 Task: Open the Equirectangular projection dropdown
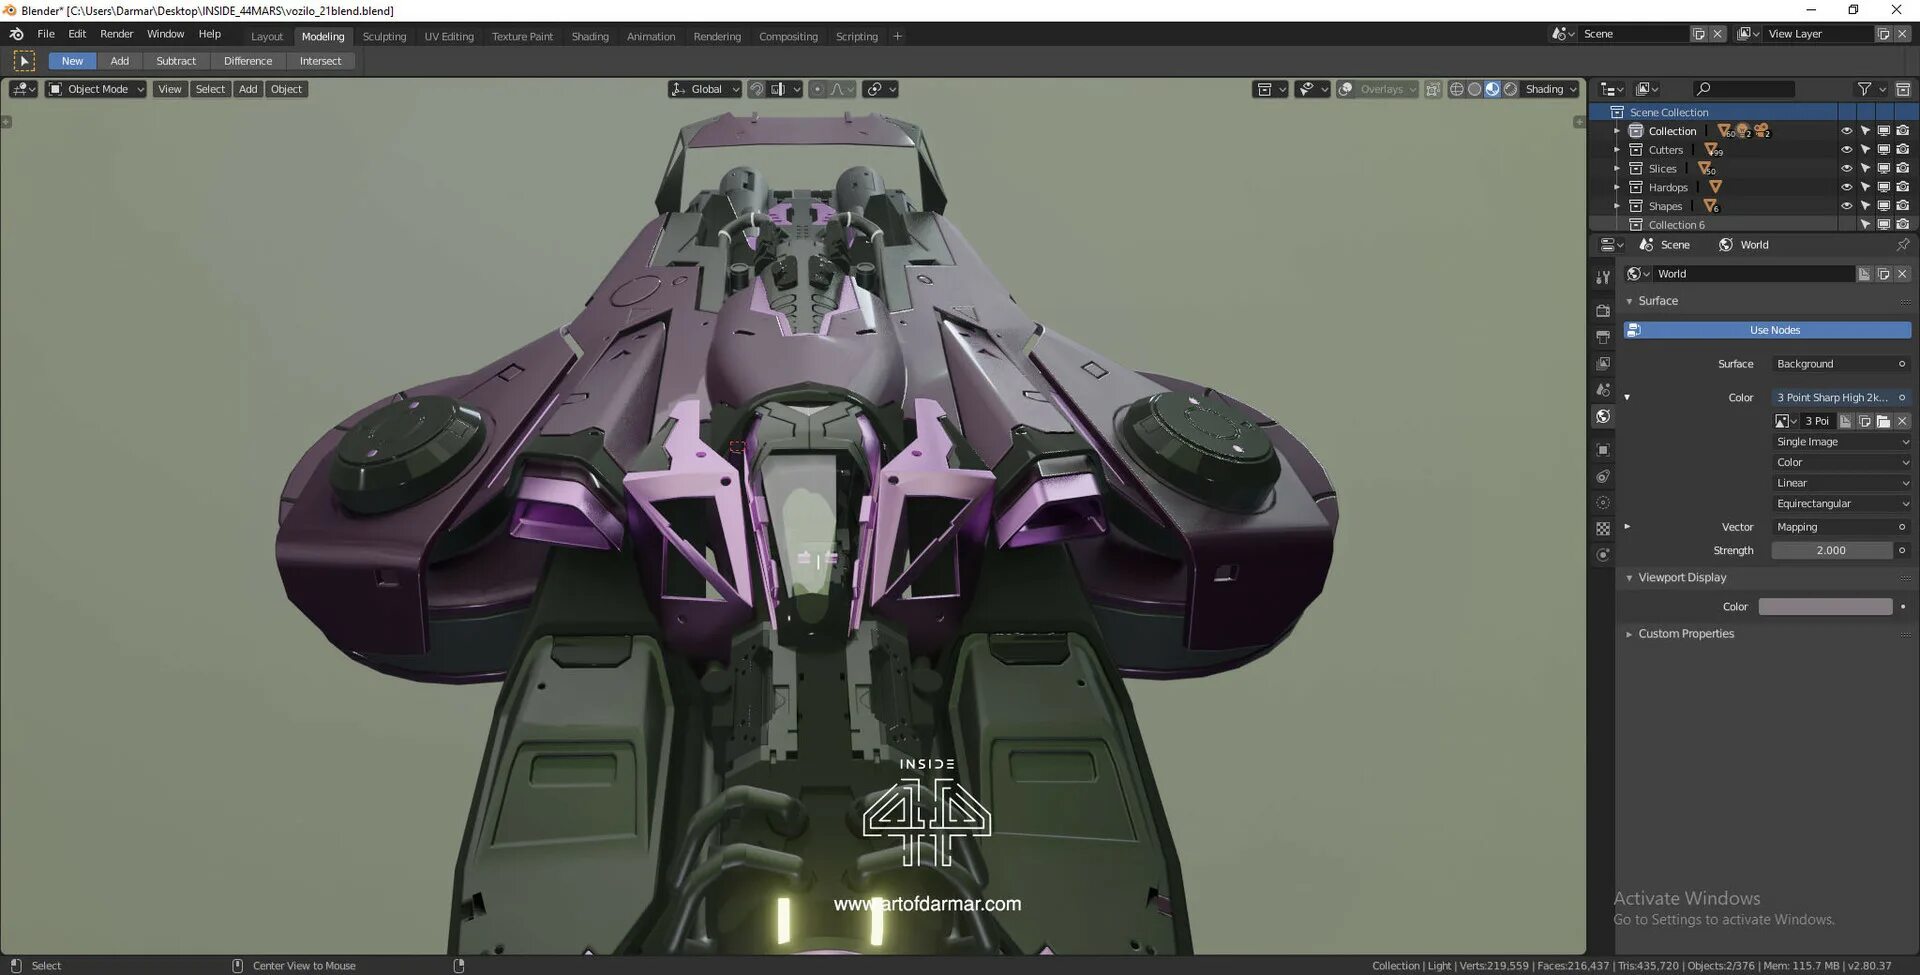[1842, 504]
